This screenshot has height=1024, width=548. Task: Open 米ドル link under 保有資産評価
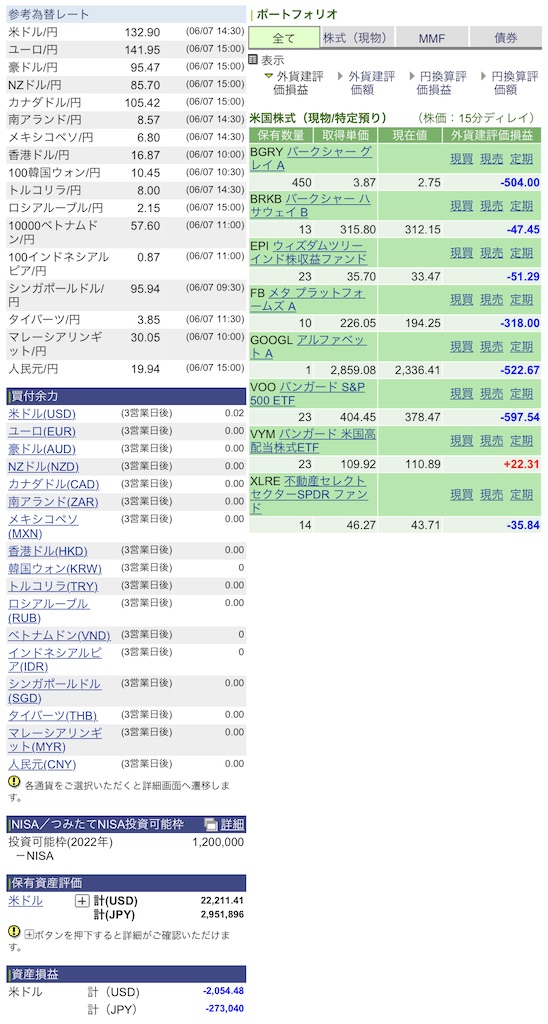pos(25,901)
